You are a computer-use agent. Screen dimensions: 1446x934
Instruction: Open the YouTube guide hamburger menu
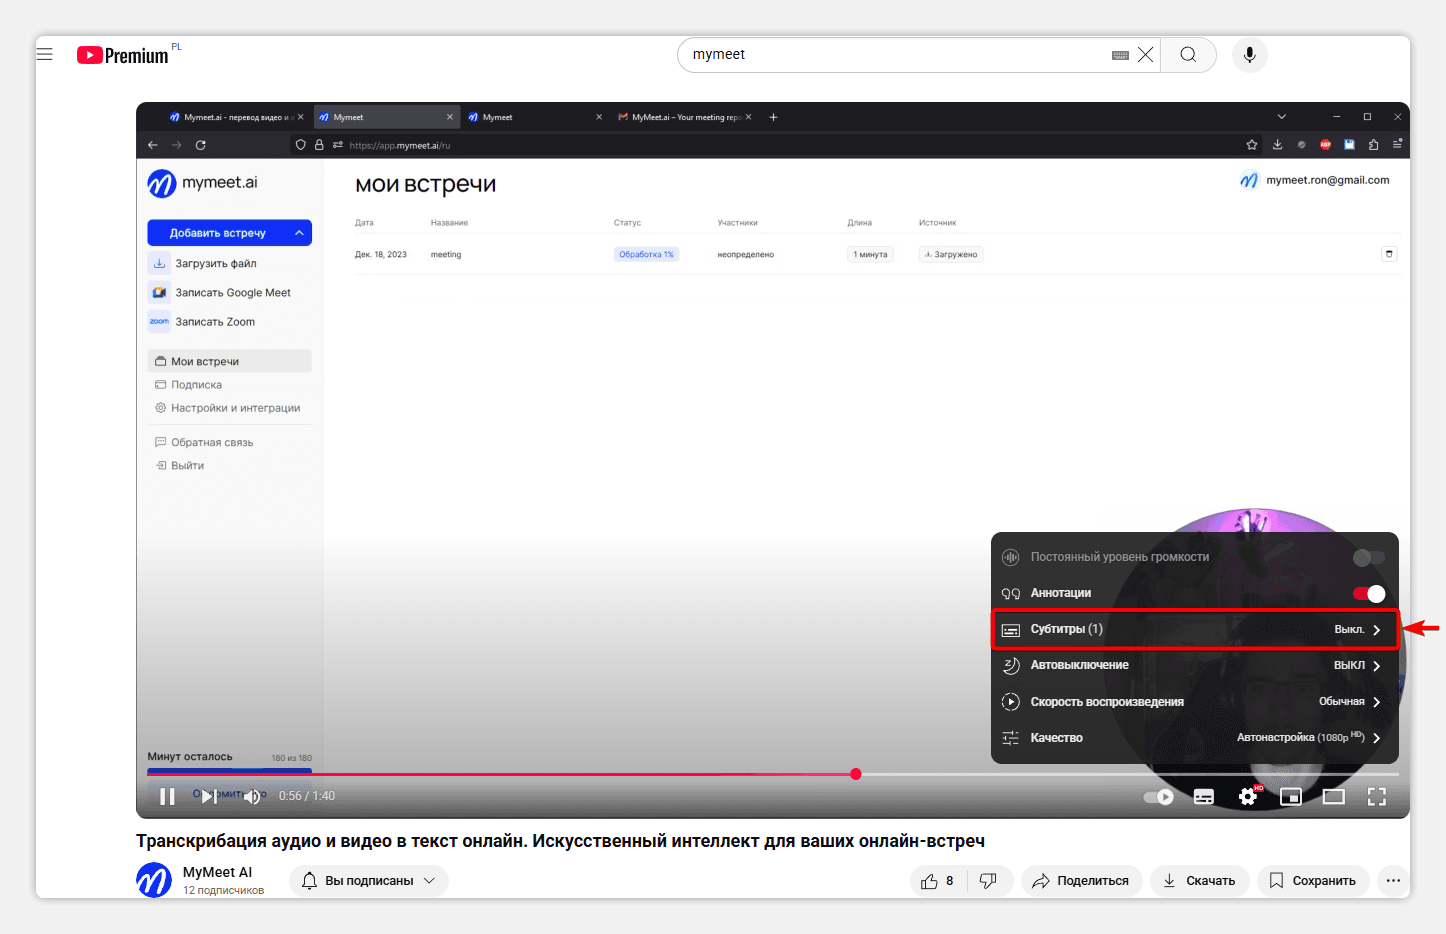tap(45, 54)
